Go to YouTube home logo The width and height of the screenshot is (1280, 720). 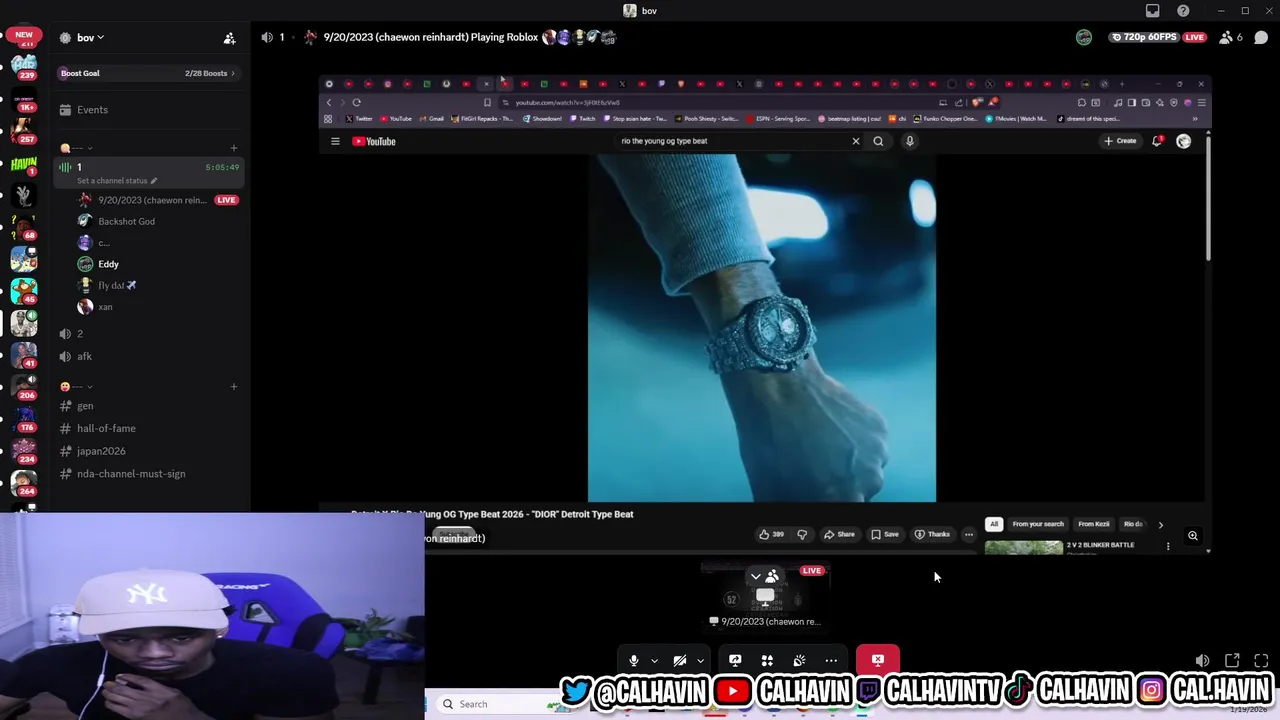tap(374, 141)
